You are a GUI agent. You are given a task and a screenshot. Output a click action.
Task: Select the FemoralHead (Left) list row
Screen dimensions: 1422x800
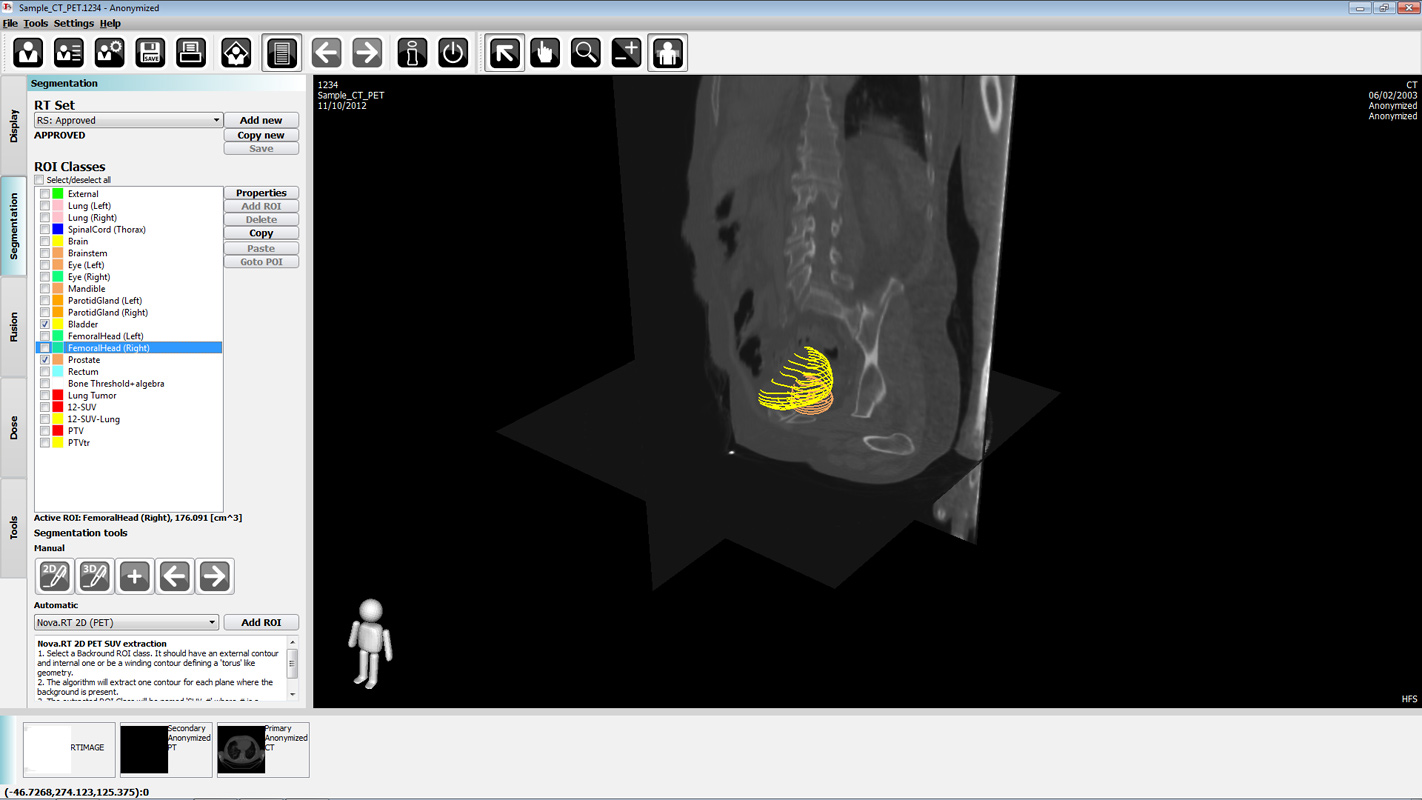pyautogui.click(x=129, y=336)
